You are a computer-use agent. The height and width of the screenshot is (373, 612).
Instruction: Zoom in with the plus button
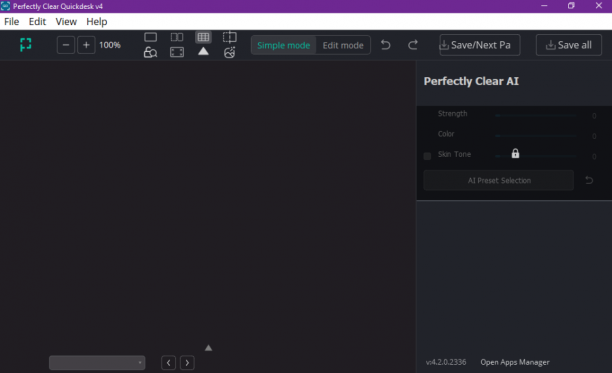pos(86,45)
